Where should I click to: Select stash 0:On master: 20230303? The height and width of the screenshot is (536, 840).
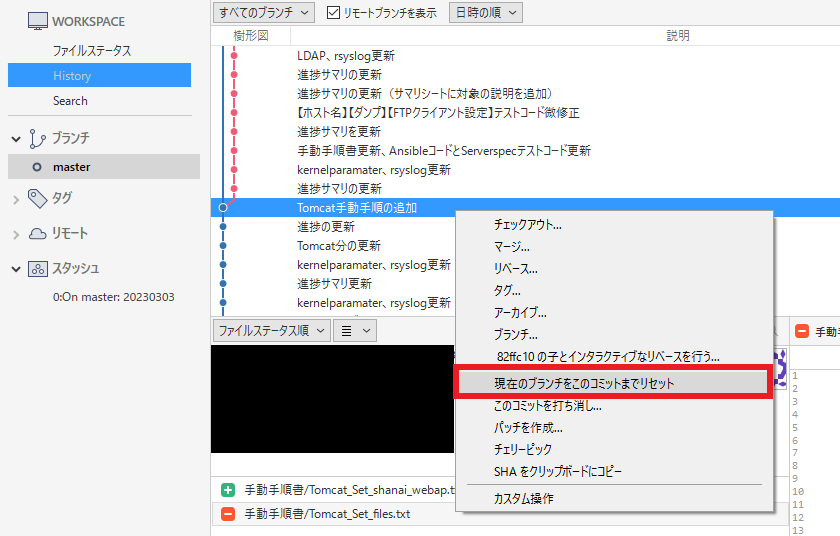tap(114, 297)
